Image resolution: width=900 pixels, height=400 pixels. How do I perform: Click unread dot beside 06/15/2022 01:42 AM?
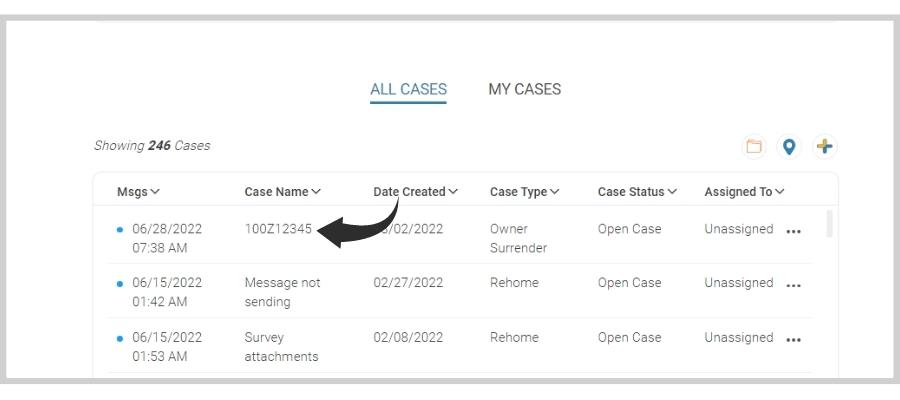click(x=121, y=284)
